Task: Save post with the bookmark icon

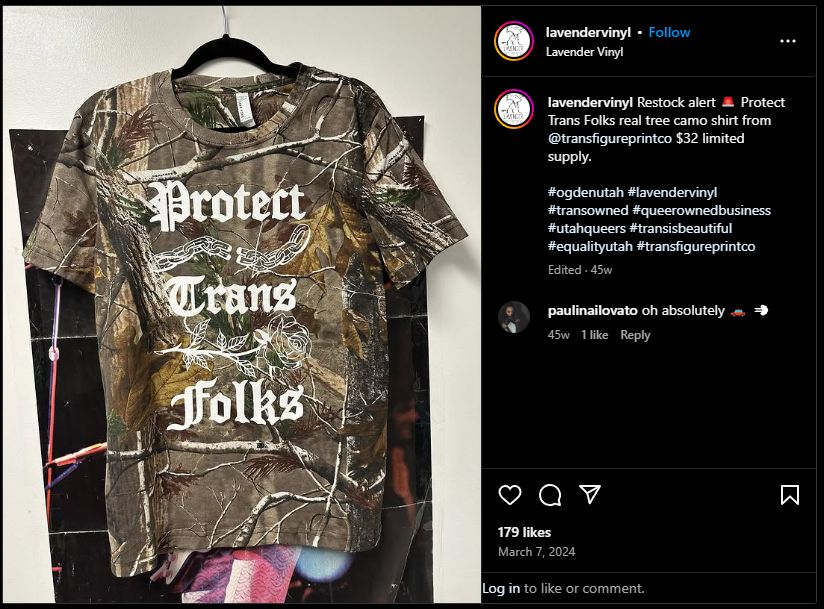Action: click(x=789, y=495)
